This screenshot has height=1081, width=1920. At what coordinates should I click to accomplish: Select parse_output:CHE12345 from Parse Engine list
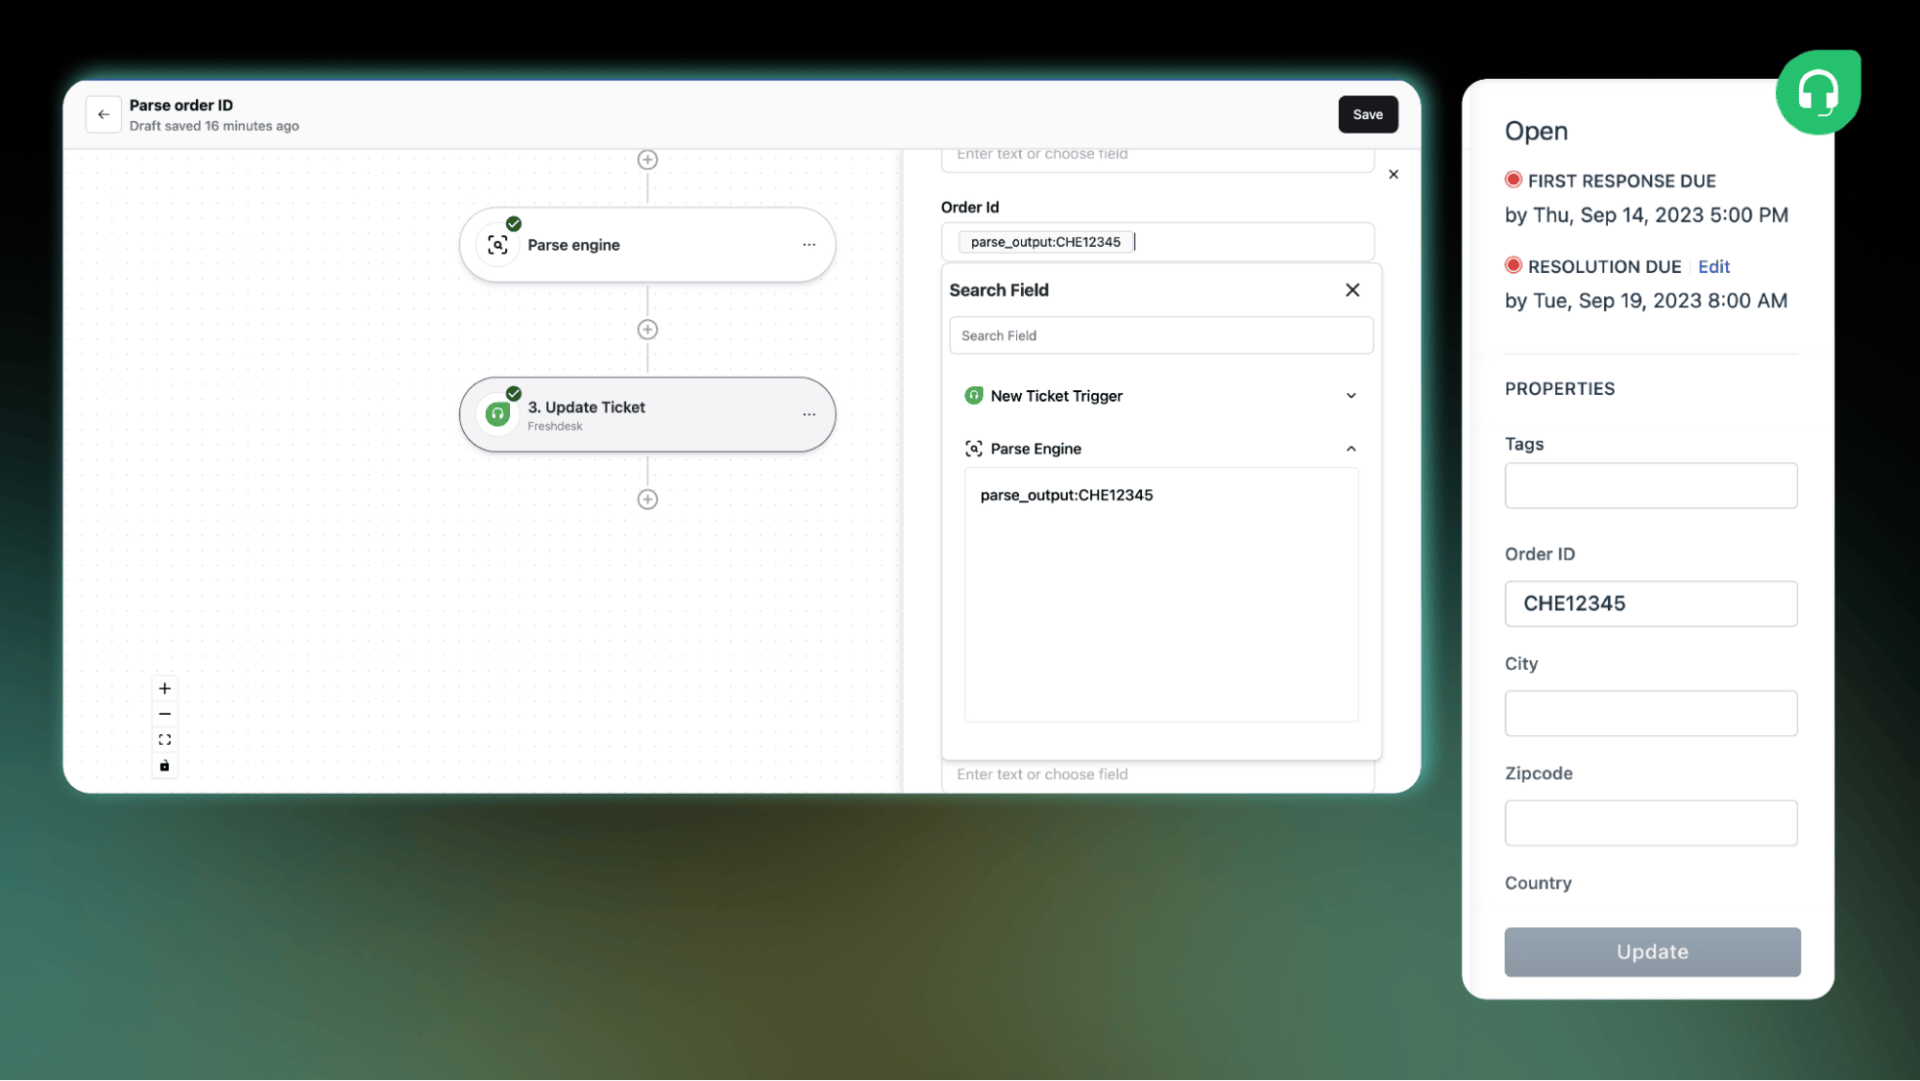[1066, 495]
